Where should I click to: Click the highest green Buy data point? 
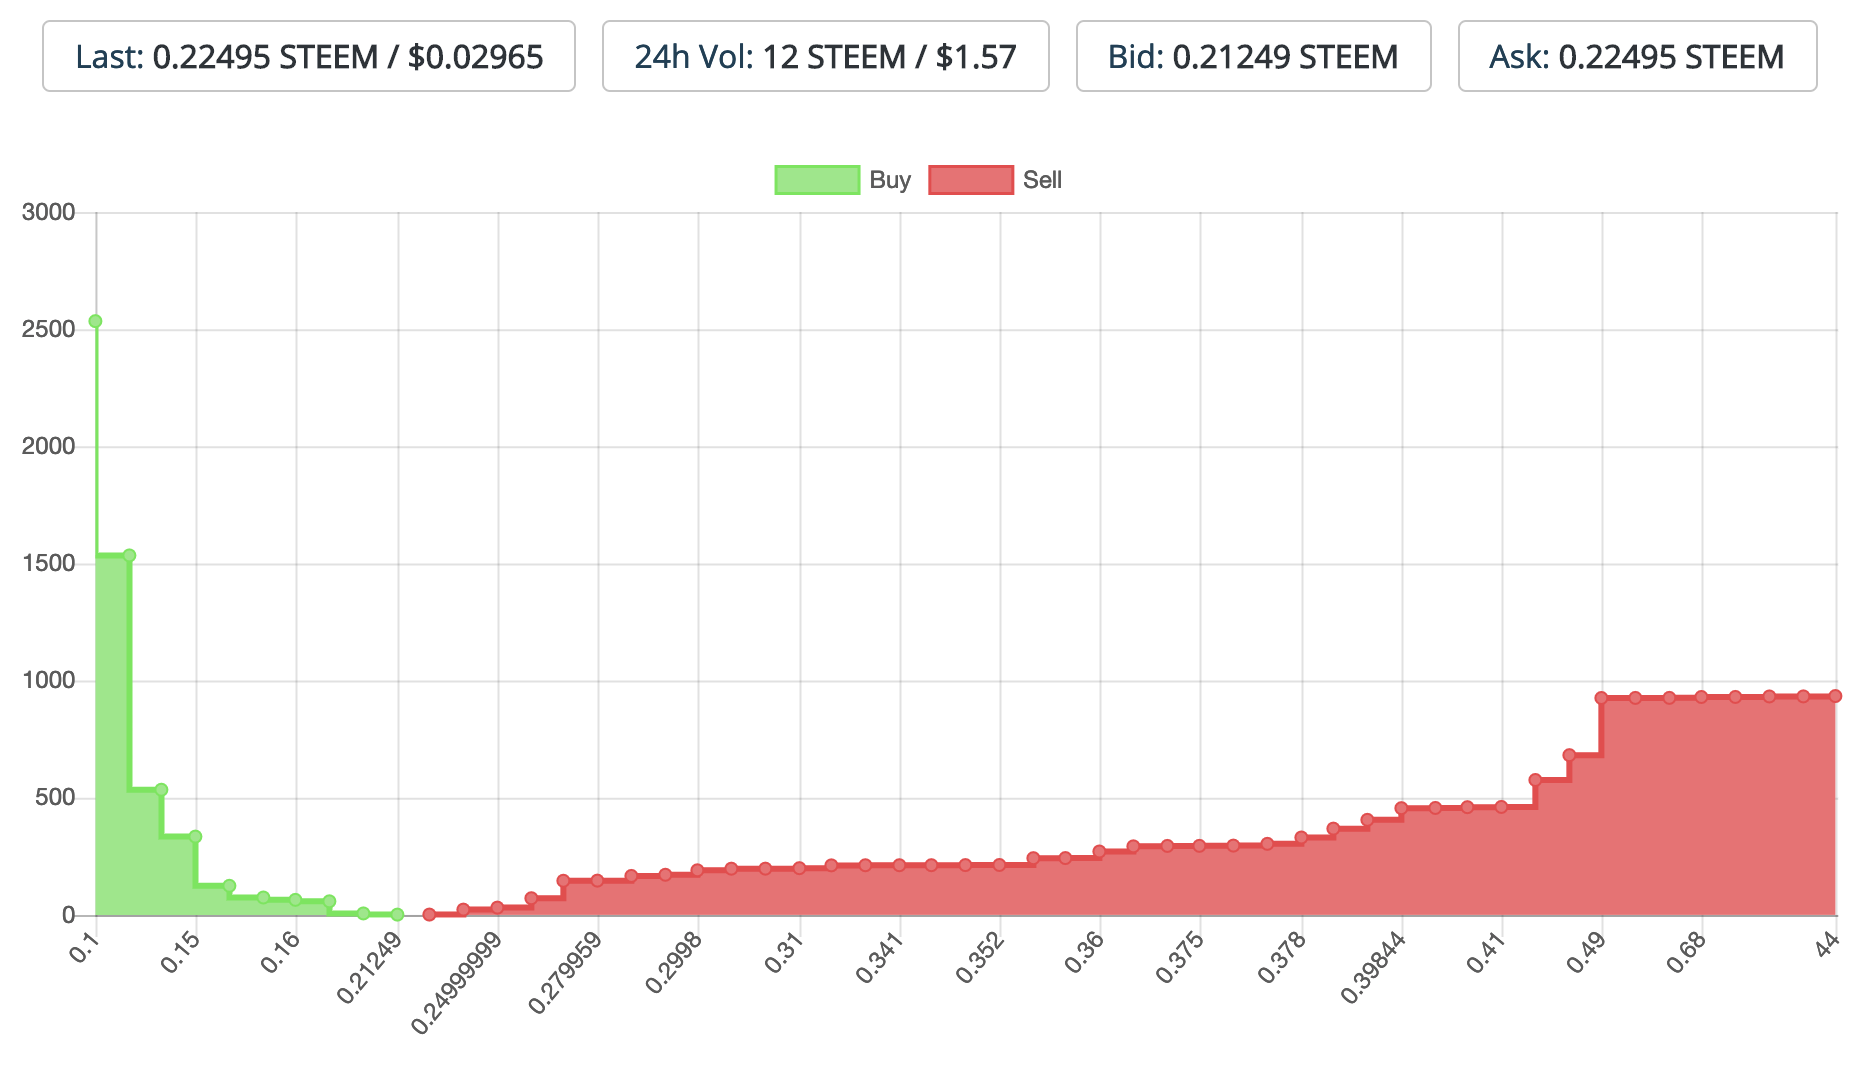(x=95, y=321)
